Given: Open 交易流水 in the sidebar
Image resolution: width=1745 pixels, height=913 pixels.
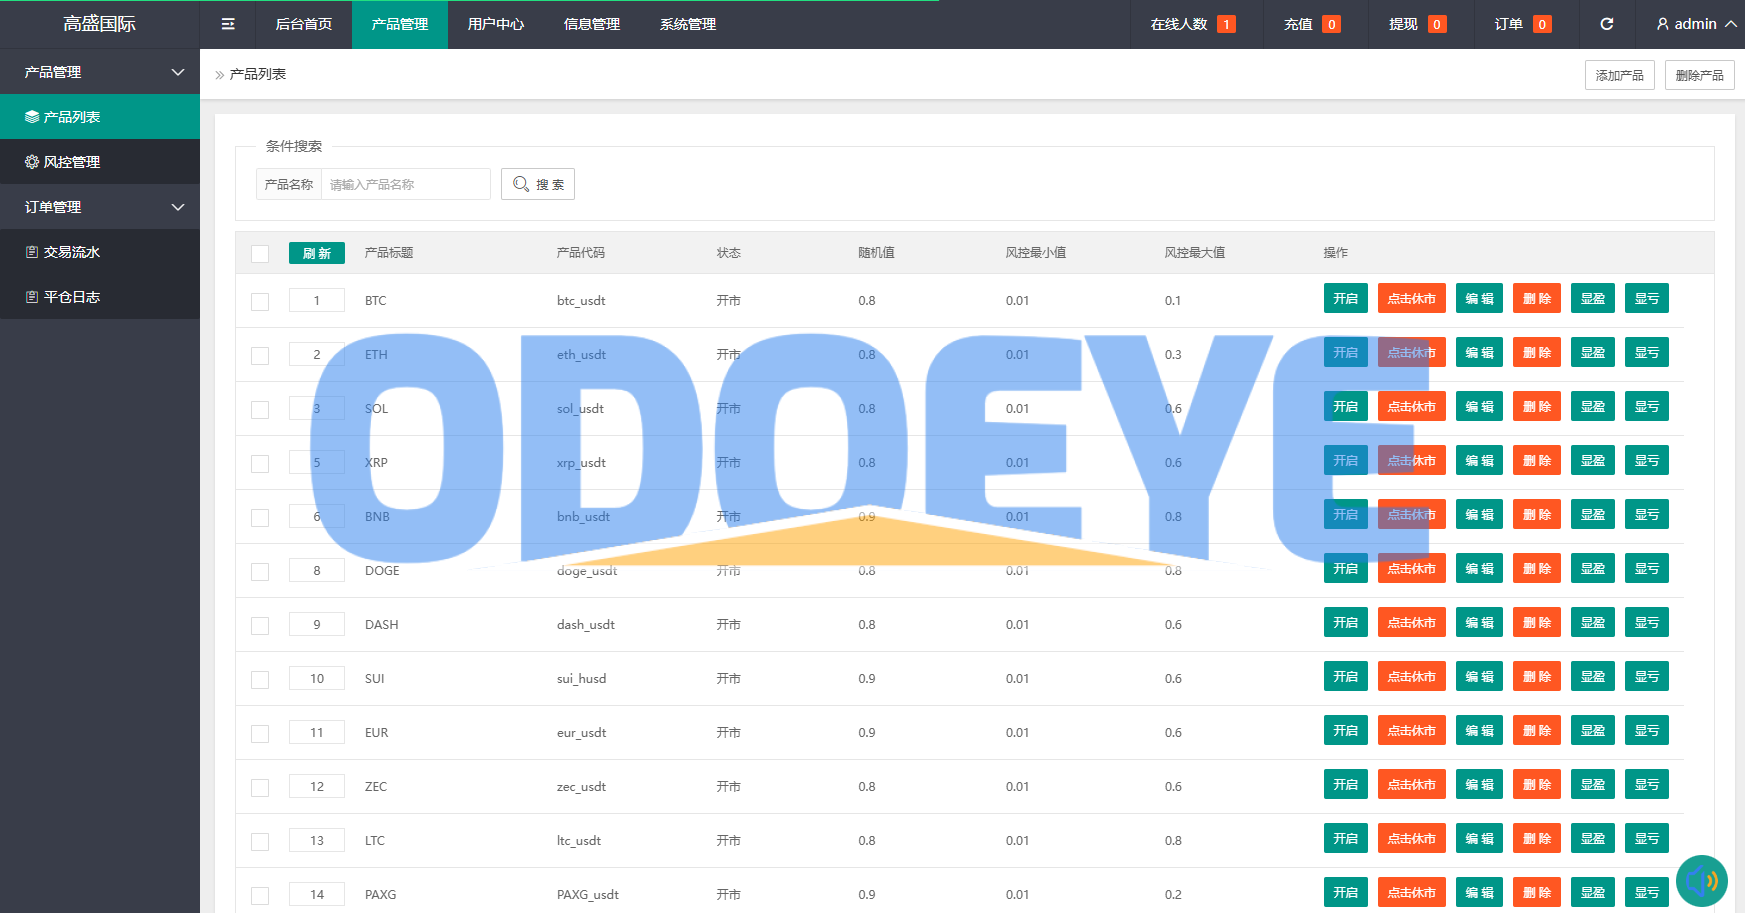Looking at the screenshot, I should (x=100, y=252).
